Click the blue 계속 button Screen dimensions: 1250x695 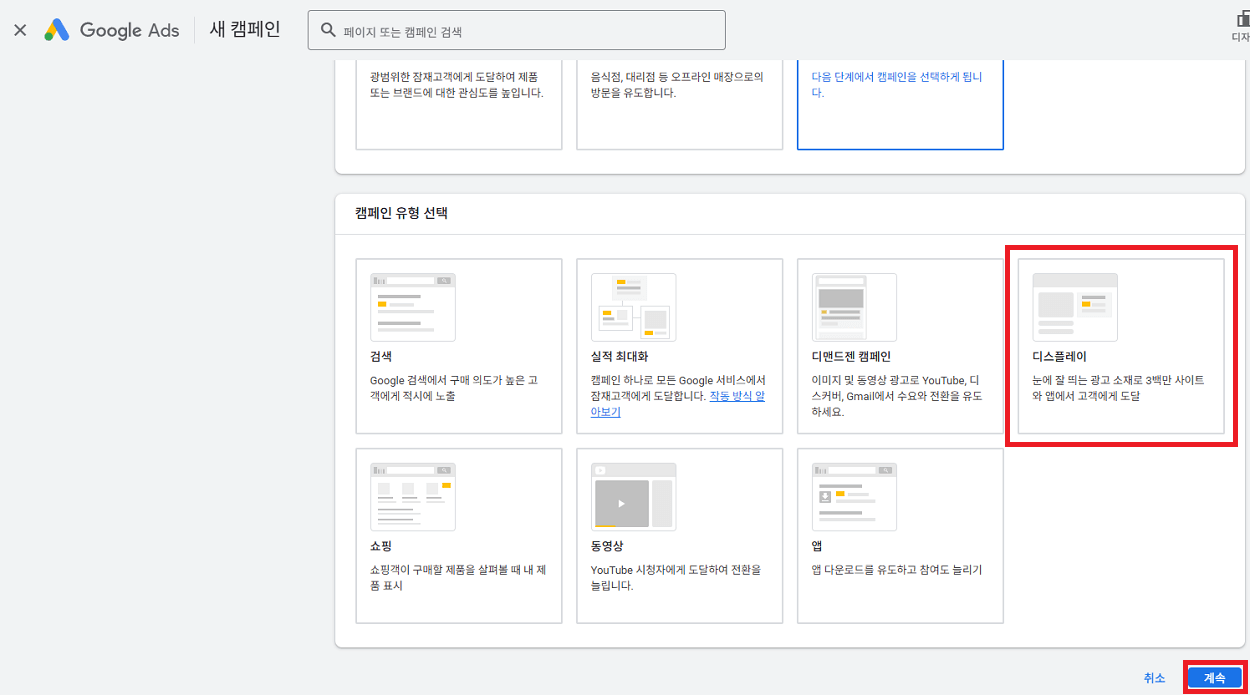click(x=1214, y=677)
